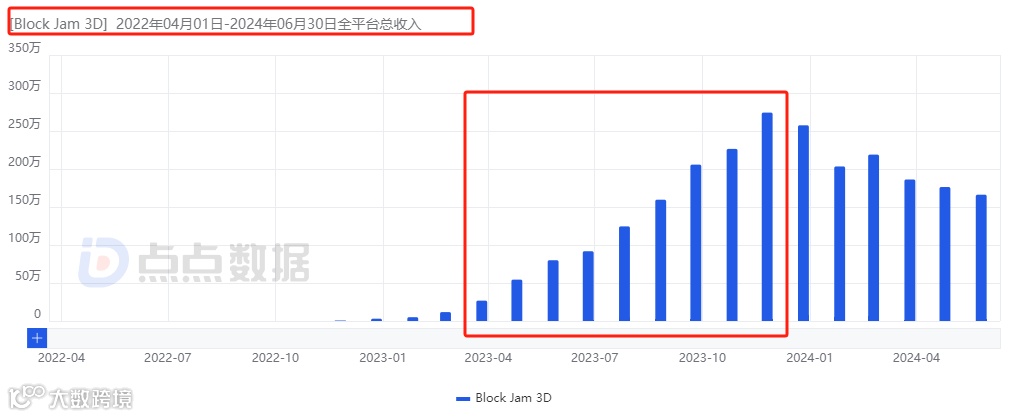
Task: Click the 200万 y-axis label
Action: coord(24,162)
